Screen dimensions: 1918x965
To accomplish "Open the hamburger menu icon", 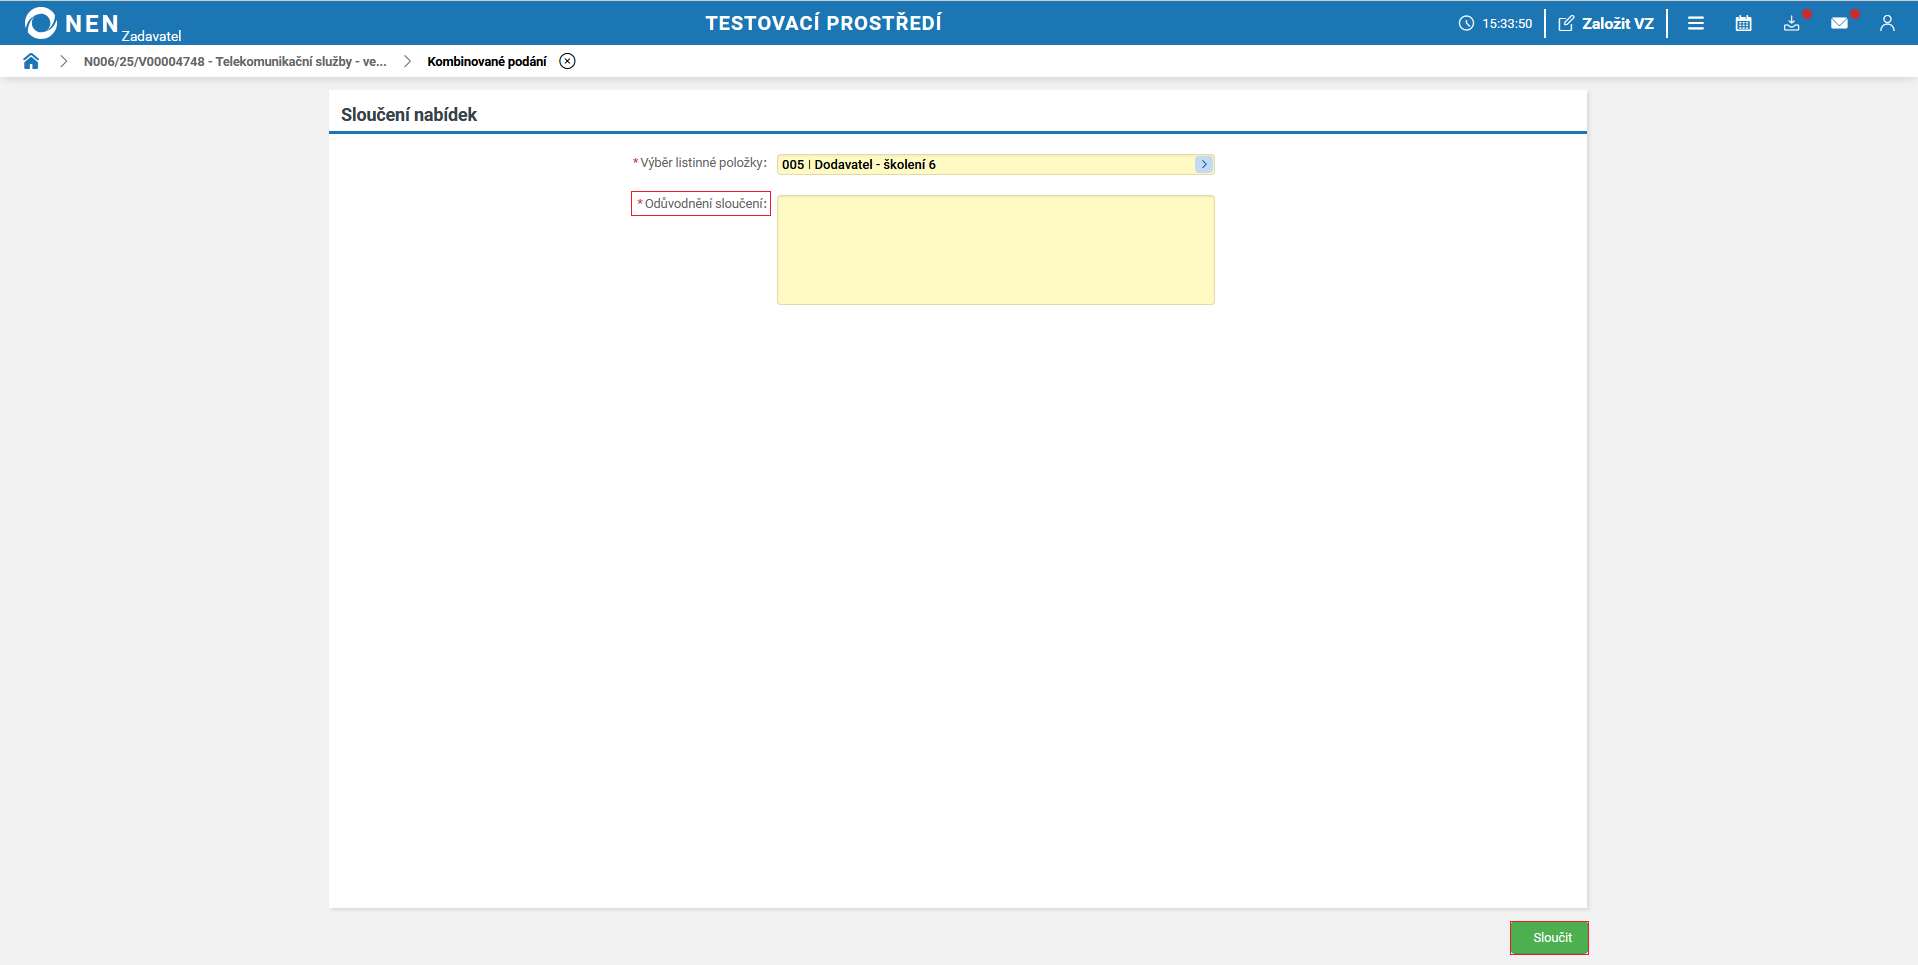I will (x=1696, y=23).
